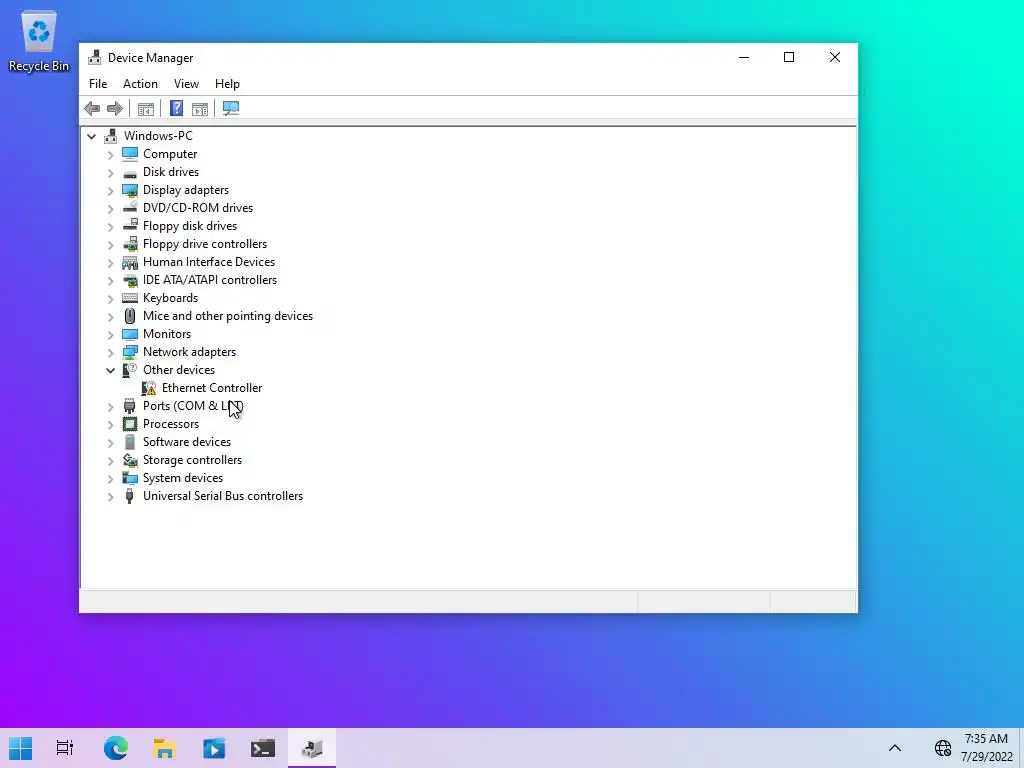Open the Windows Start button
Image resolution: width=1024 pixels, height=768 pixels.
[20, 748]
